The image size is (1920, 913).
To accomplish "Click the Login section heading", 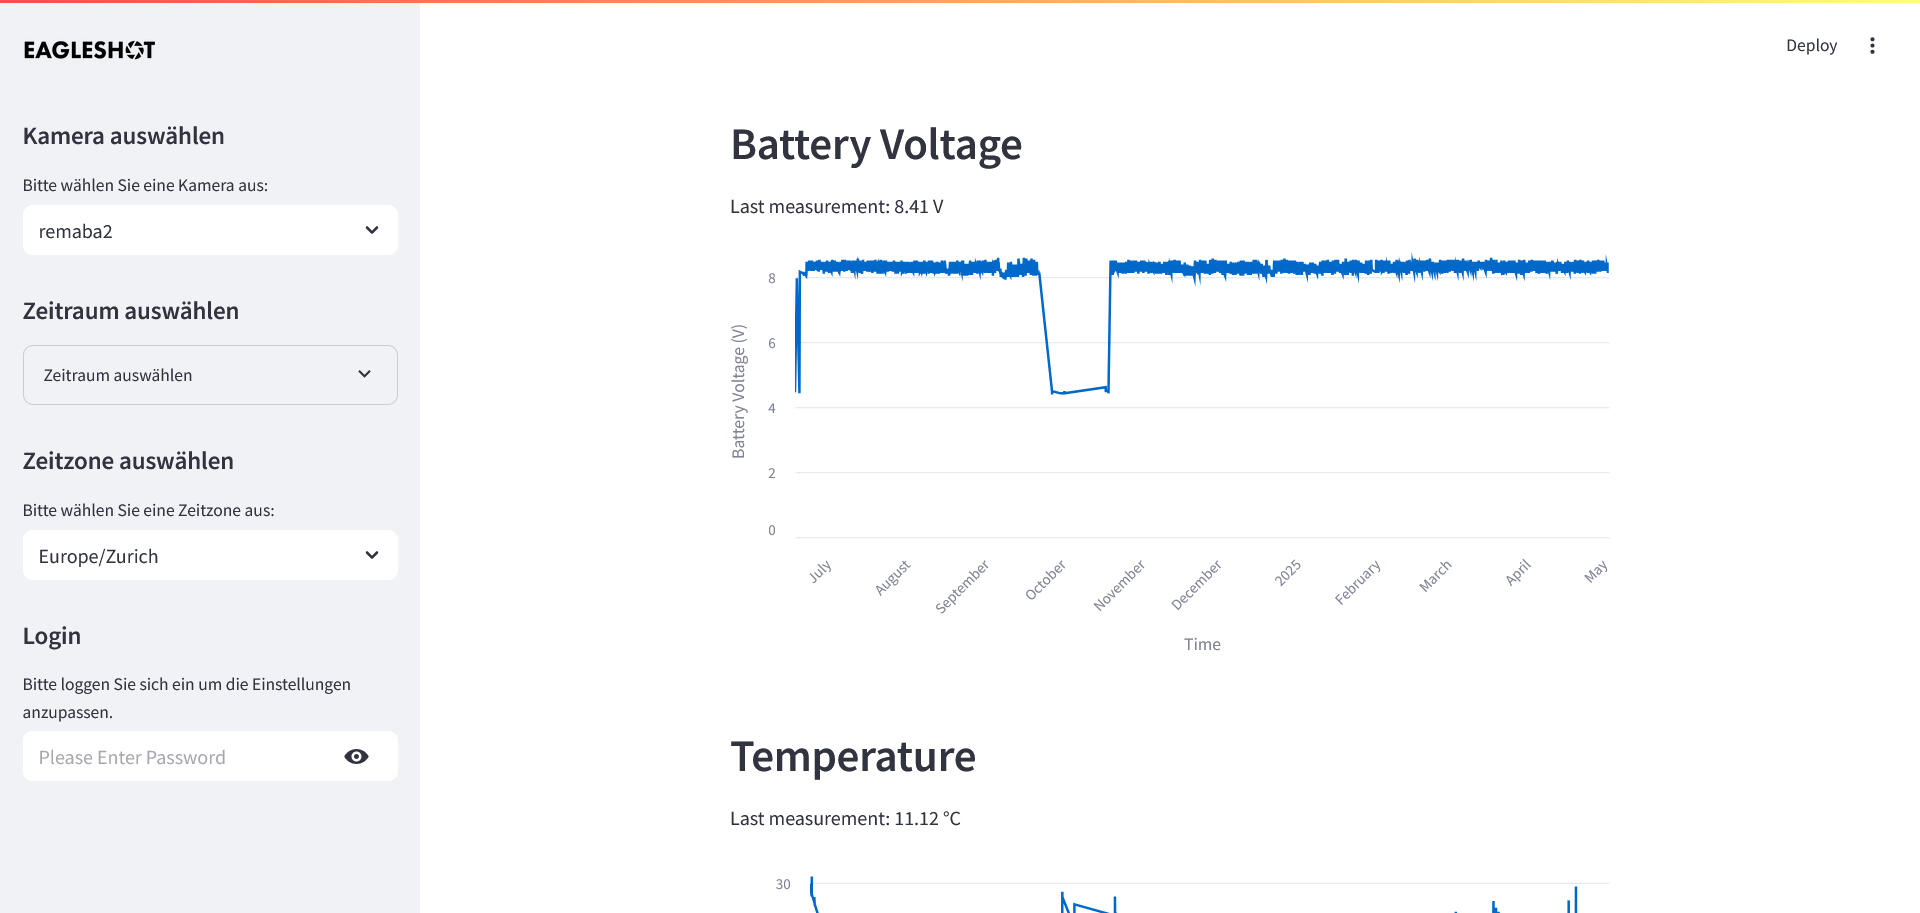I will (x=52, y=636).
